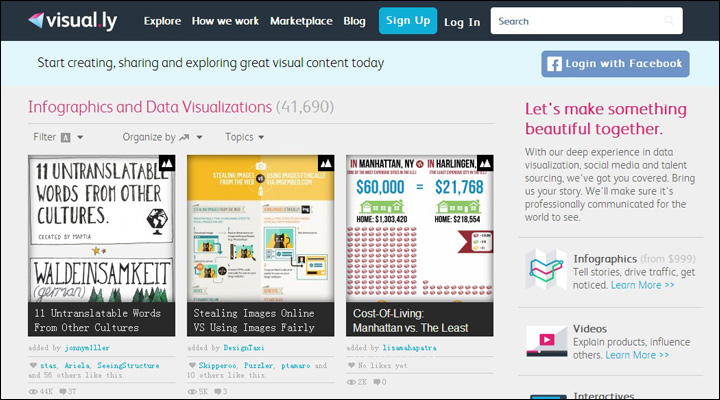Open Ariela liker profile link
Screen dimensions: 720x400
coord(77,366)
